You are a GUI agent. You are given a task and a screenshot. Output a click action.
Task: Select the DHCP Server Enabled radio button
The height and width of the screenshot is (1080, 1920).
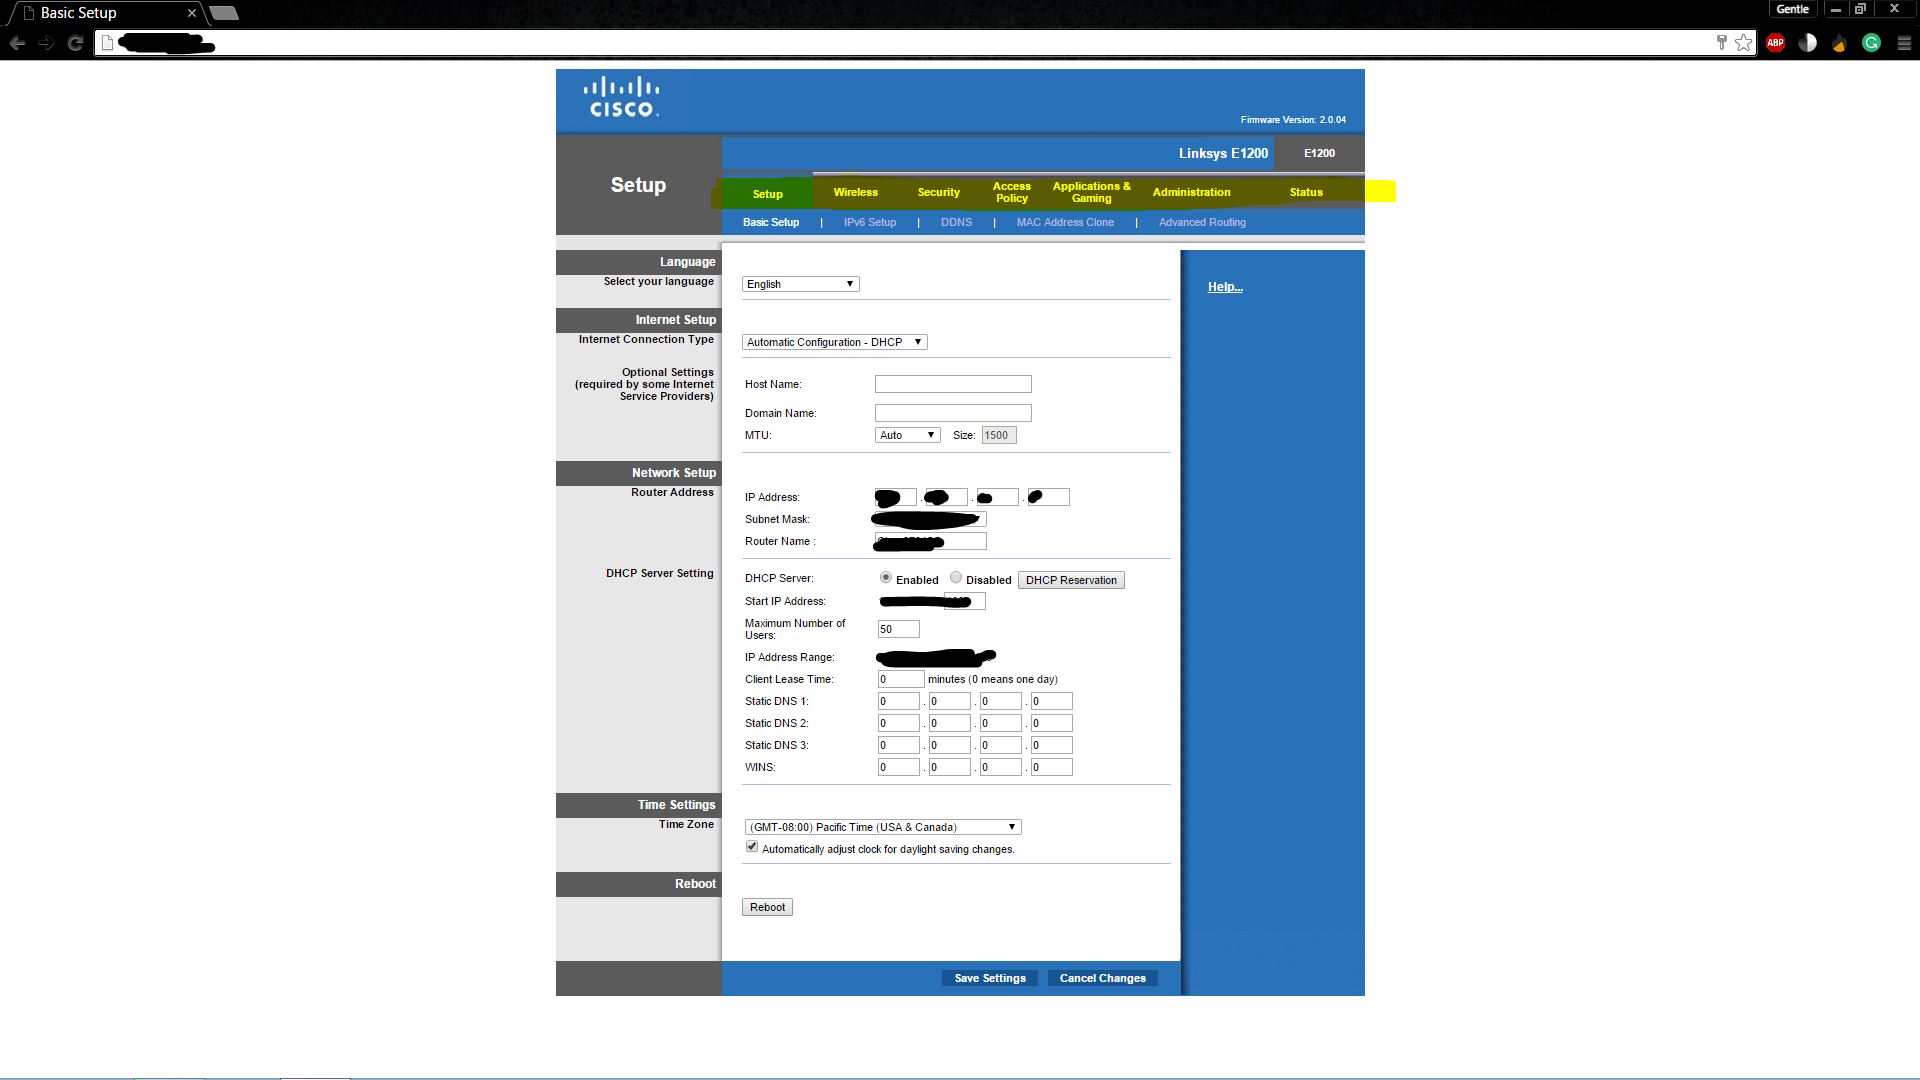(886, 578)
